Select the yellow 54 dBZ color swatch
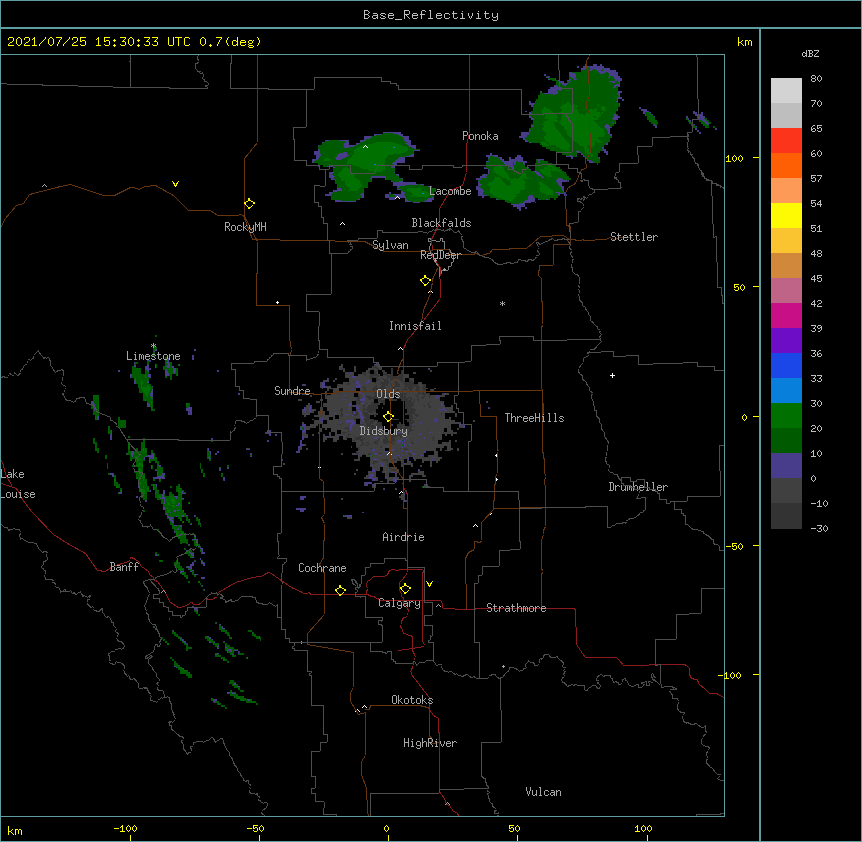Viewport: 862px width, 842px height. click(x=786, y=215)
